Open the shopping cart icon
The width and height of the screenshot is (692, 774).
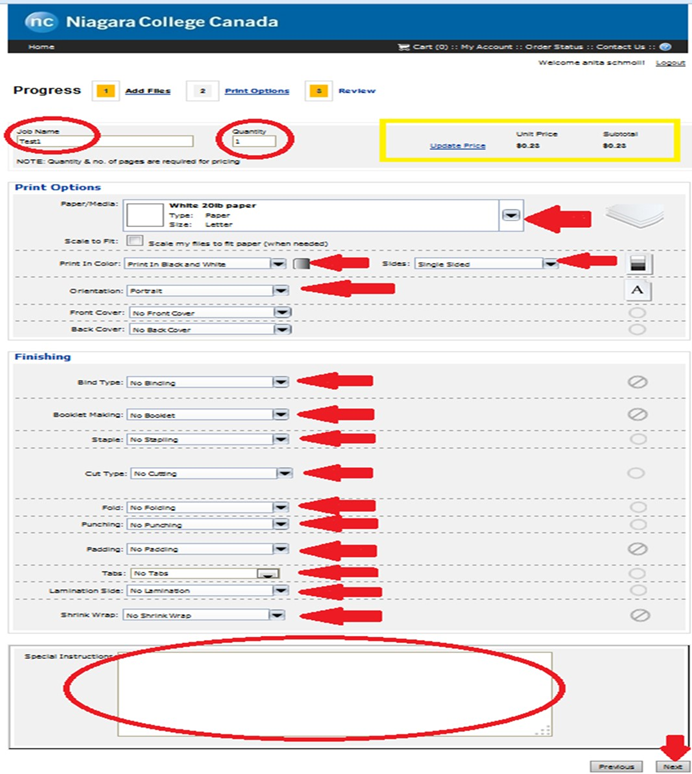(404, 47)
